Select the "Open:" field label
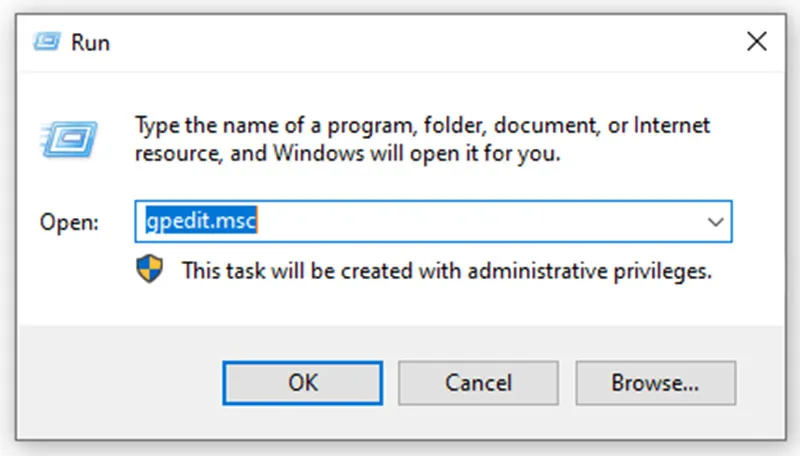The height and width of the screenshot is (456, 800). [x=69, y=222]
